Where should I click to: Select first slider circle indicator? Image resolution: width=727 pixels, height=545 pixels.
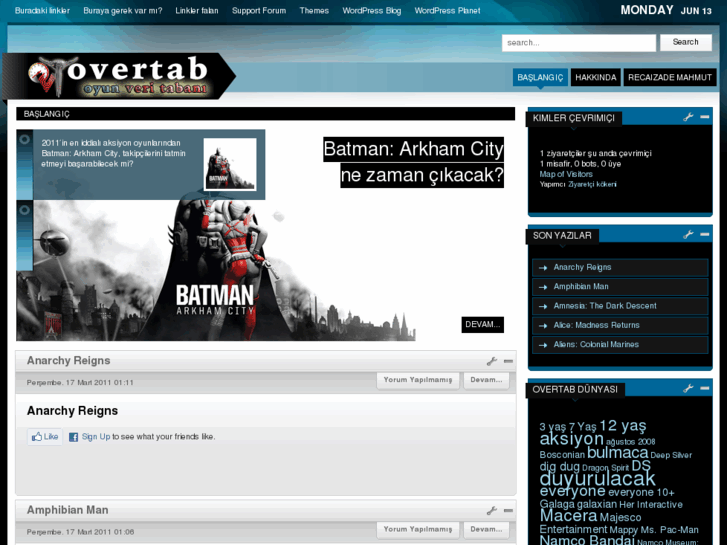pos(25,139)
